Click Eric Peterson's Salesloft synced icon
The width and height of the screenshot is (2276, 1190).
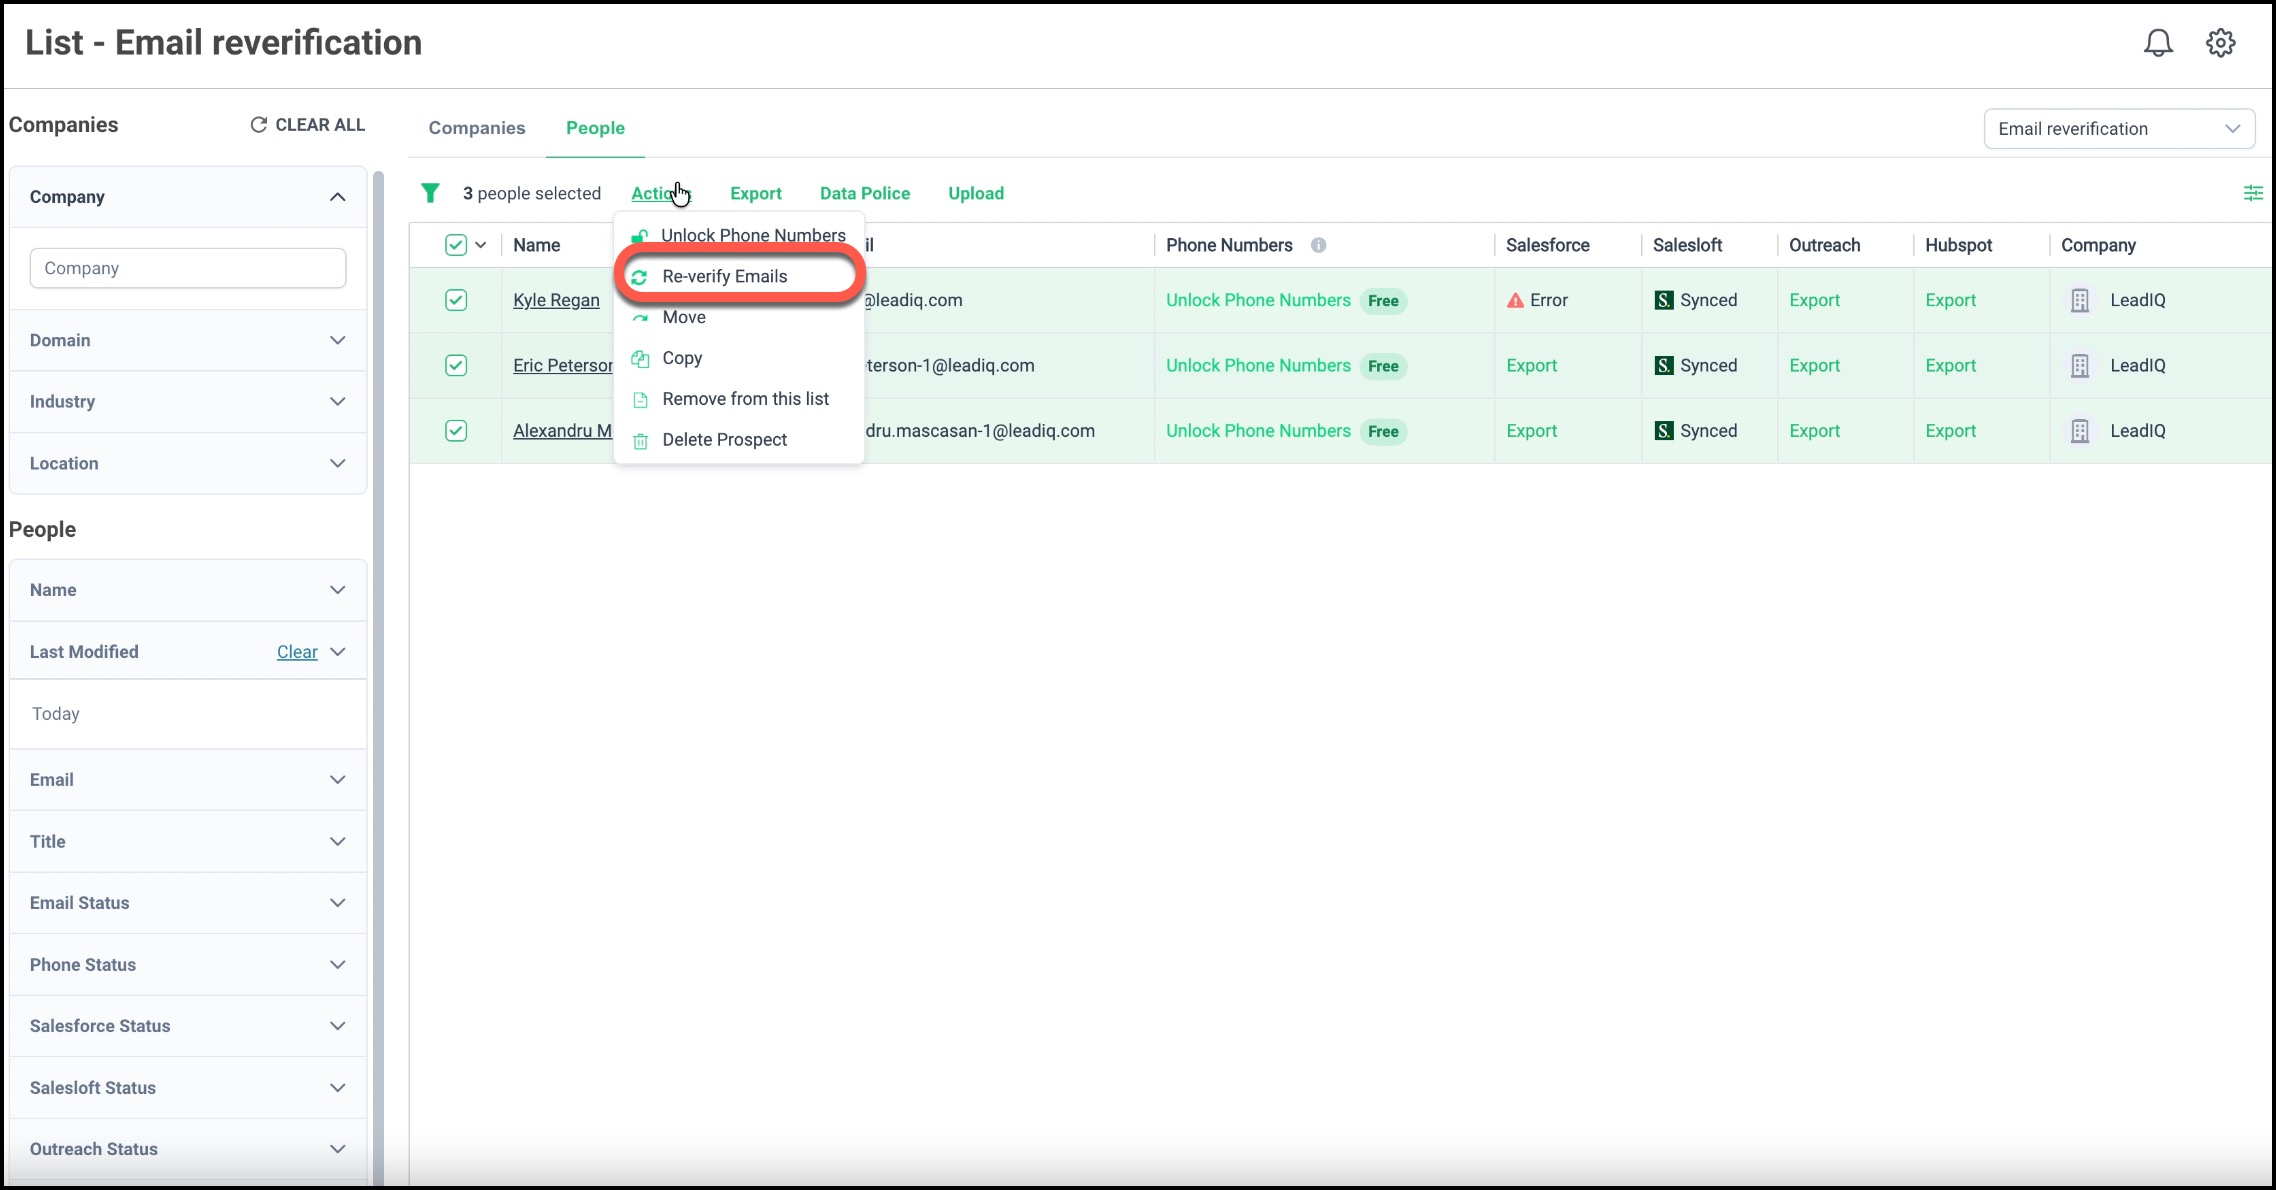1663,366
